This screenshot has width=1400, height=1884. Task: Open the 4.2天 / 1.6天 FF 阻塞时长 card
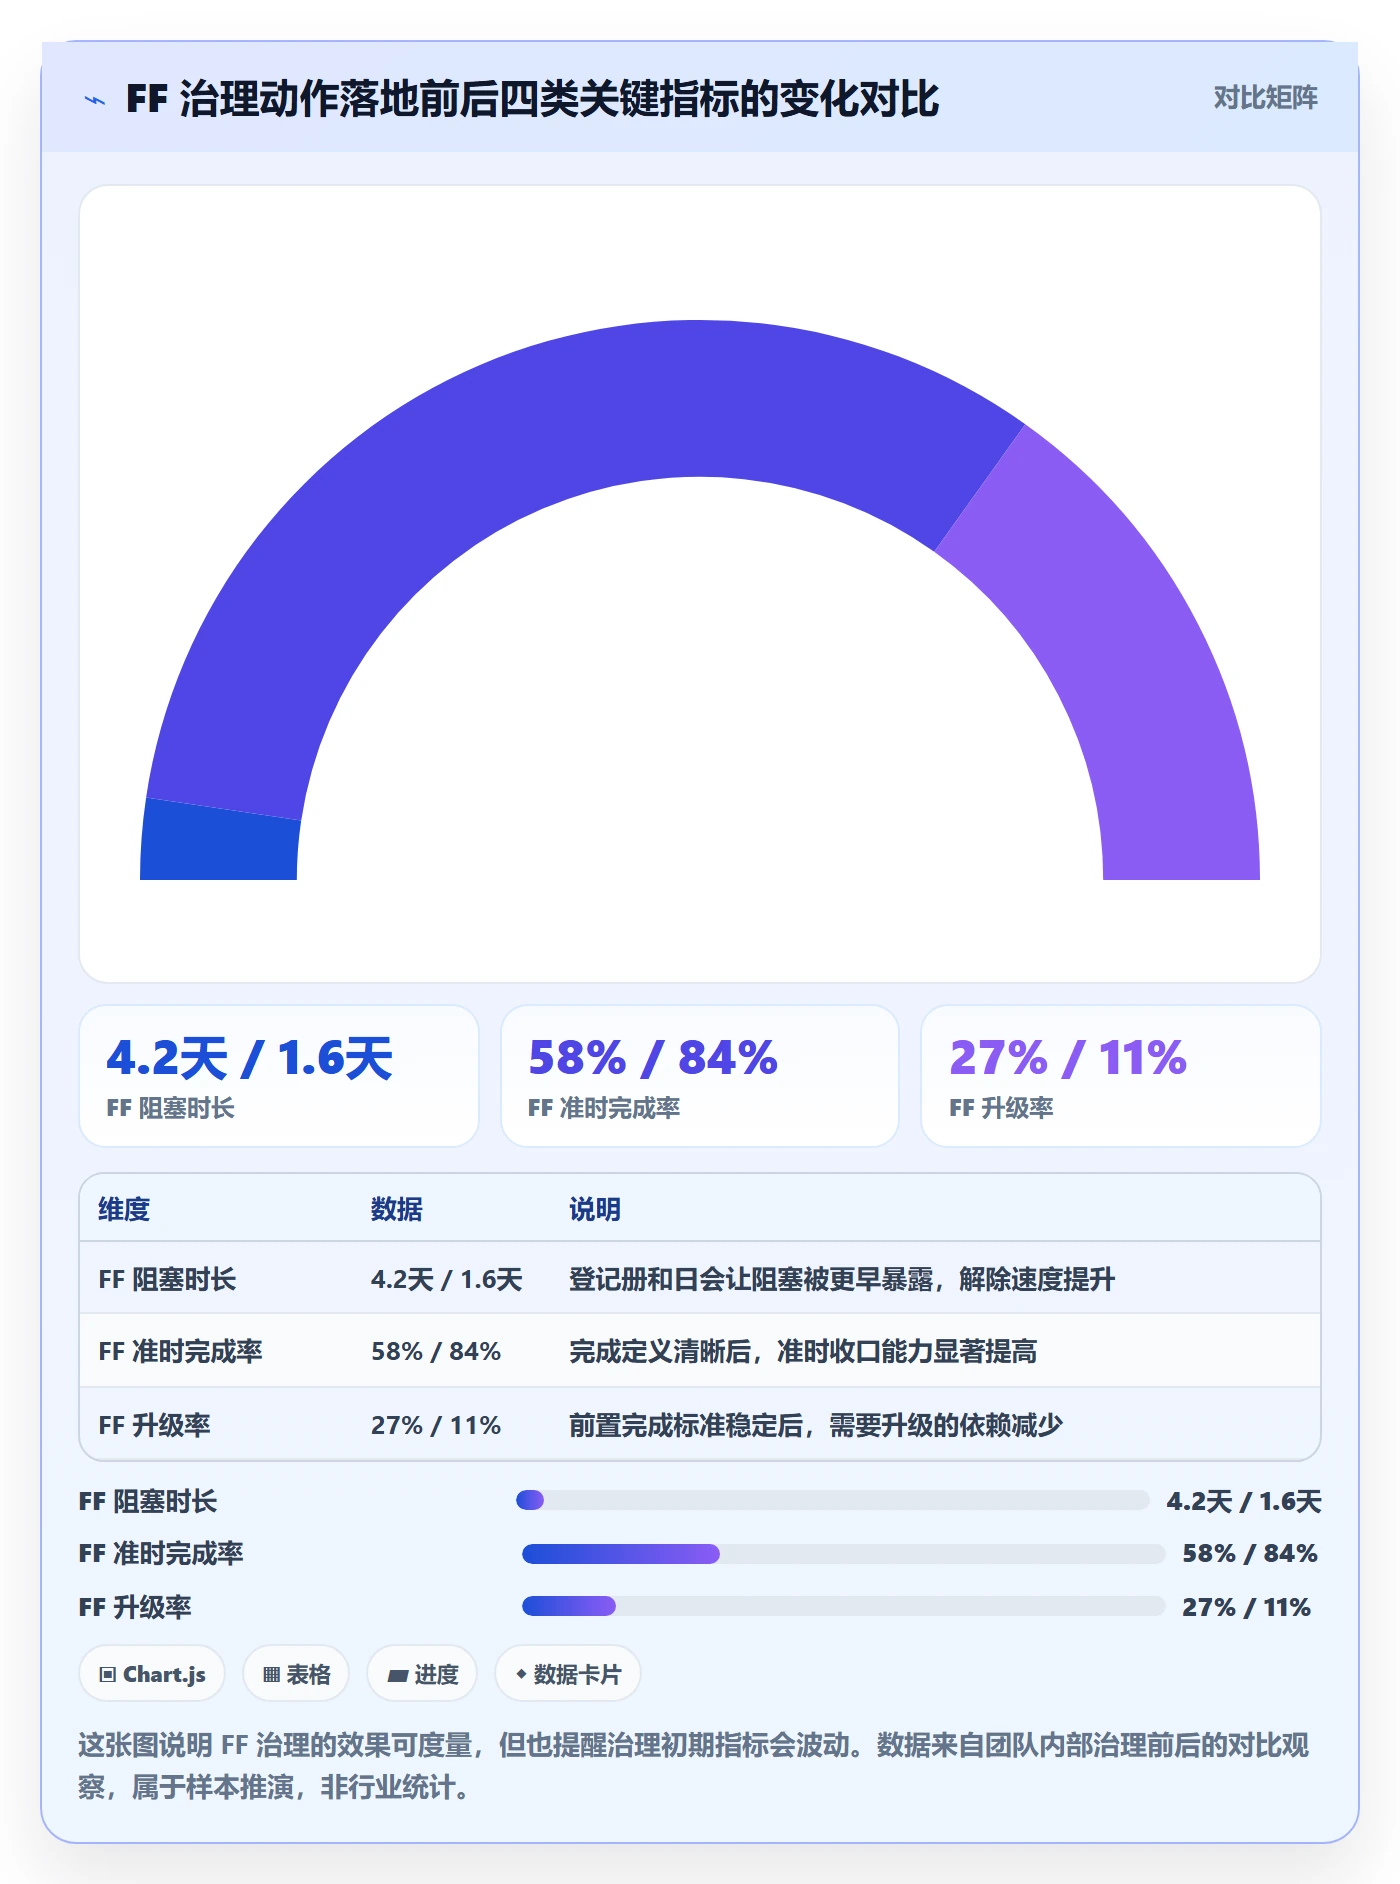coord(279,1076)
